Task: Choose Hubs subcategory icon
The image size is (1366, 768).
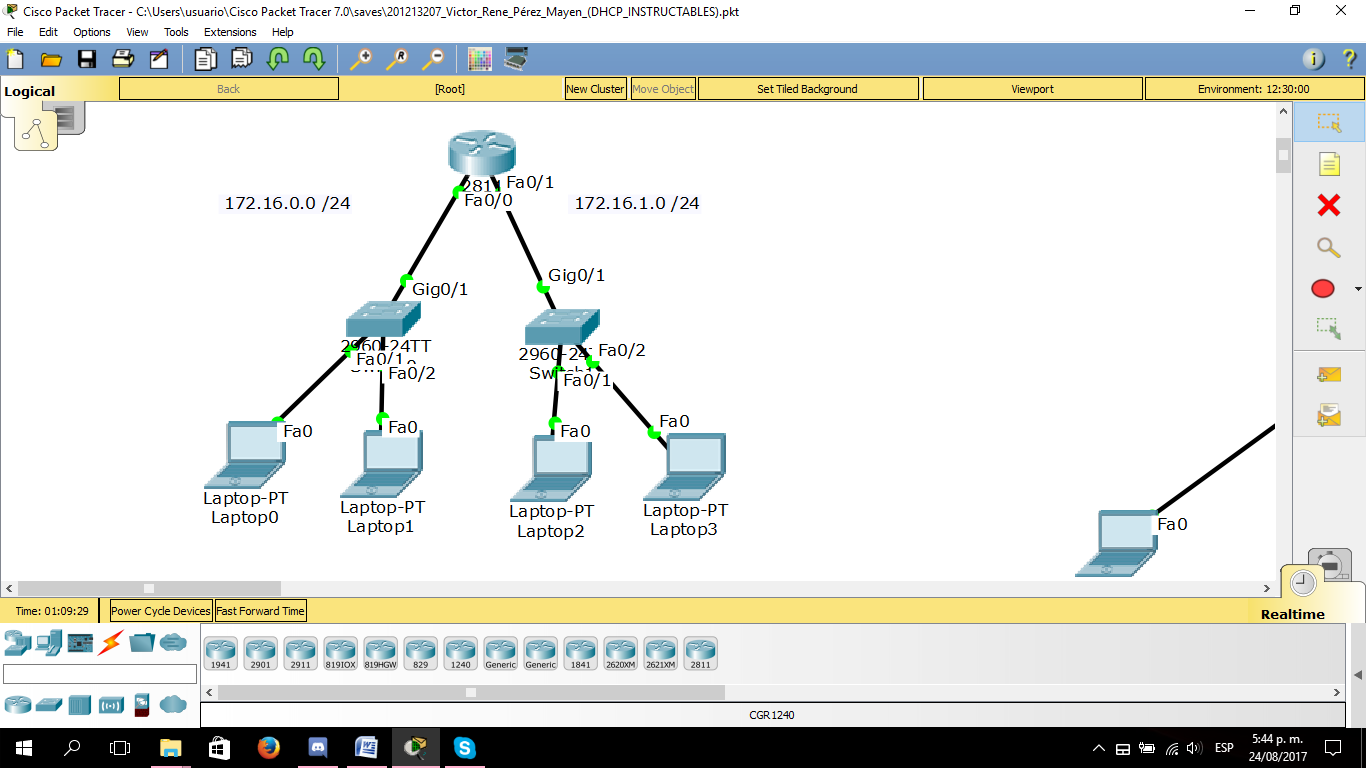Action: [80, 705]
